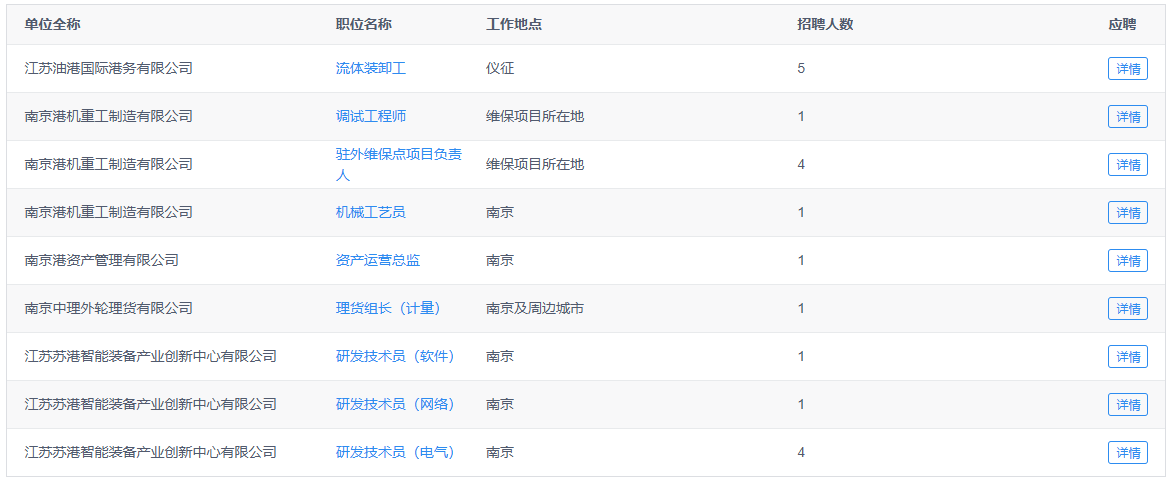1170x480 pixels.
Task: Click 详情 button for 理货组长（计量） row
Action: point(1127,309)
